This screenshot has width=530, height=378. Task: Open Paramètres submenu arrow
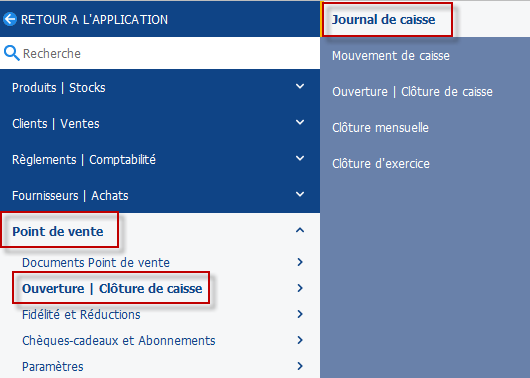tap(300, 366)
